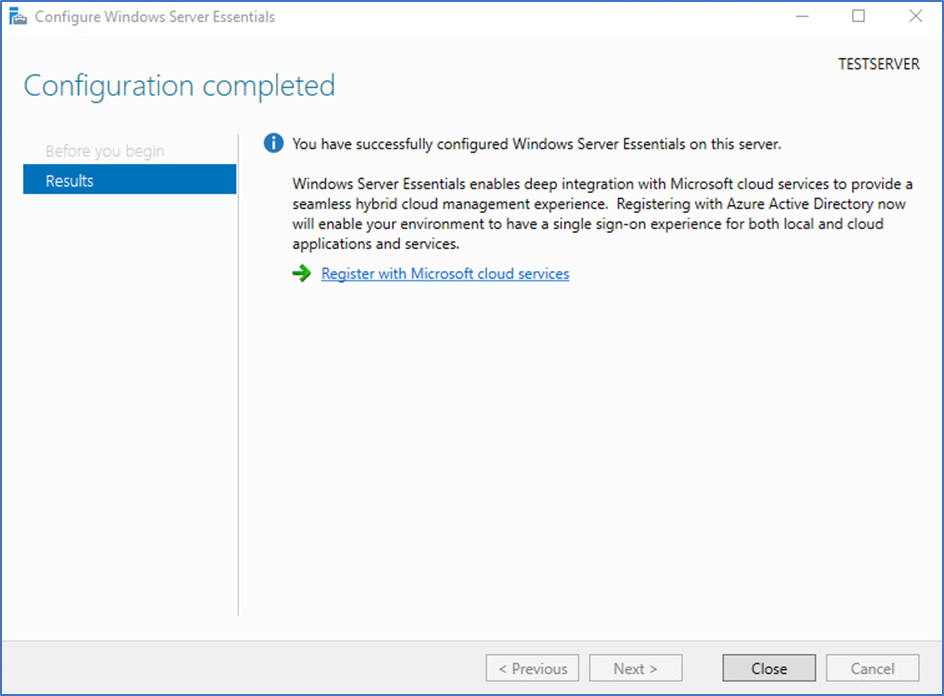Click the blue information icon

(273, 143)
